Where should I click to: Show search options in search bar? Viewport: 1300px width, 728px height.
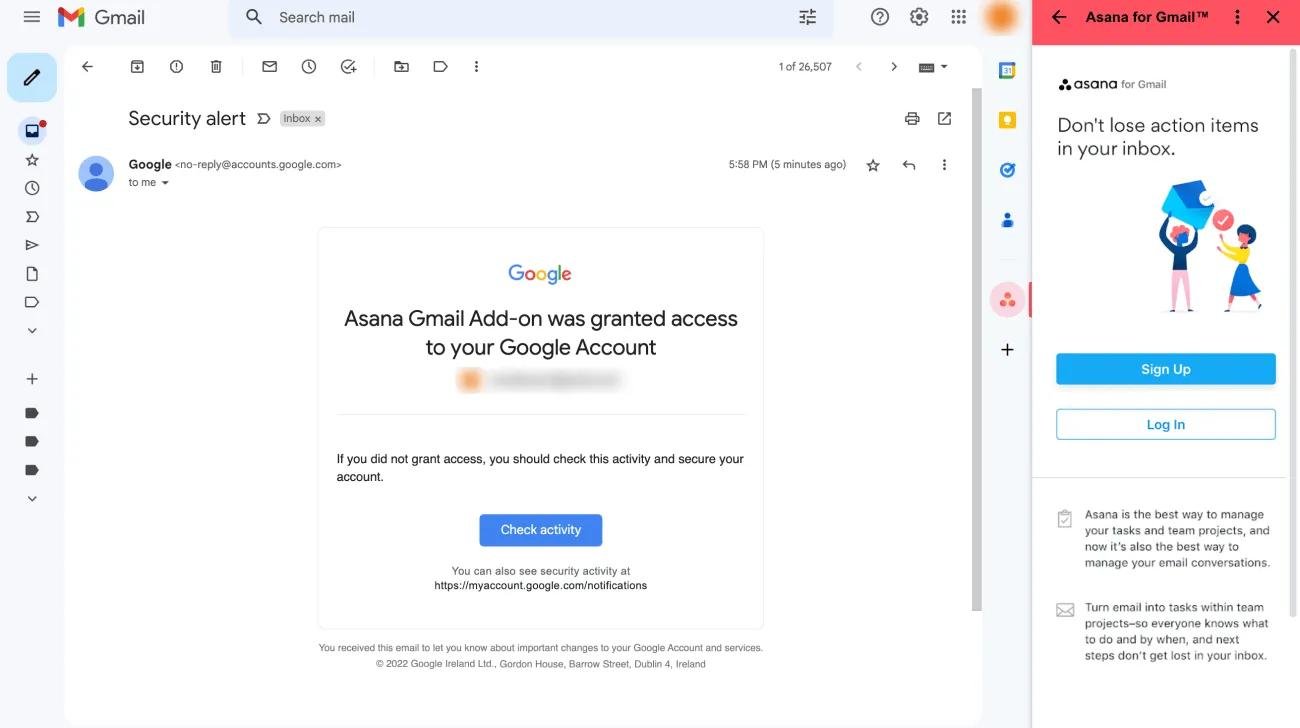807,17
